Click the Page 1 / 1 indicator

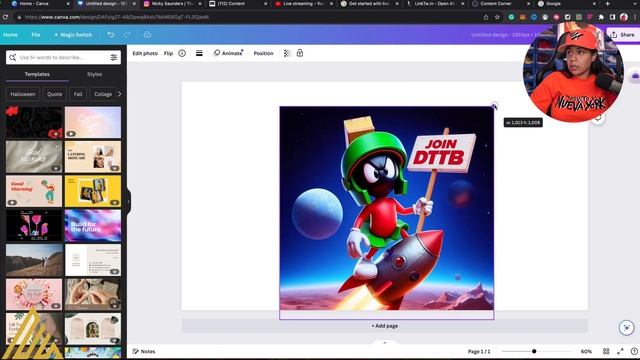click(479, 351)
